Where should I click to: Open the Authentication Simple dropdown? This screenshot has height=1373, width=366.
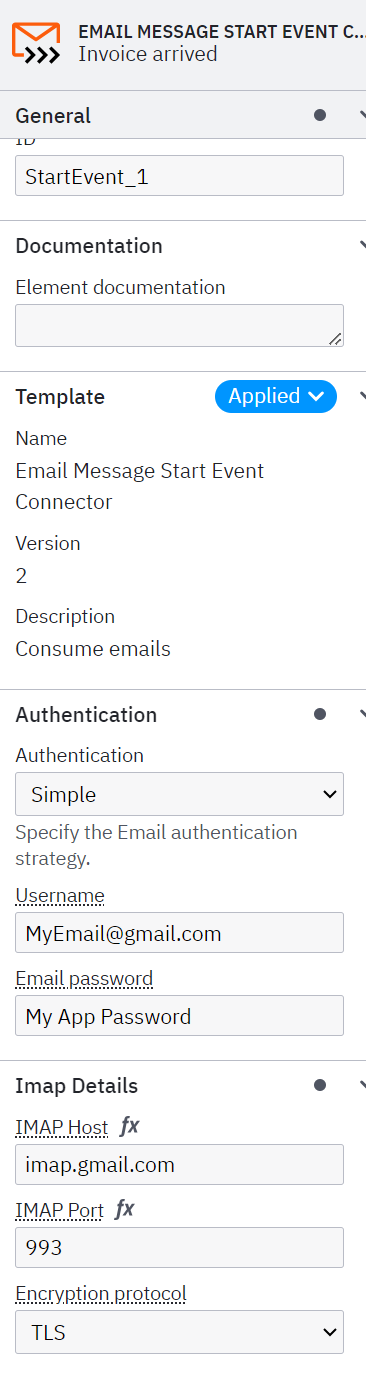180,794
